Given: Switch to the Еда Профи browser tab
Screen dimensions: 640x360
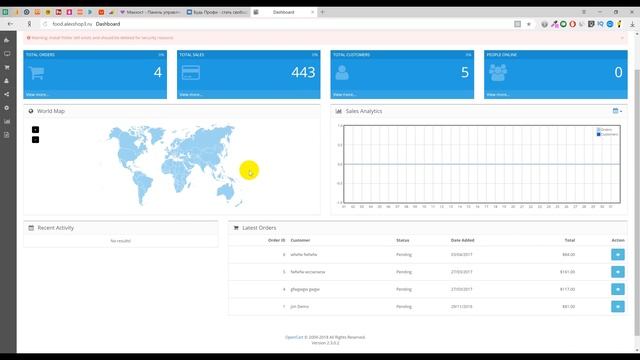Looking at the screenshot, I should click(217, 12).
